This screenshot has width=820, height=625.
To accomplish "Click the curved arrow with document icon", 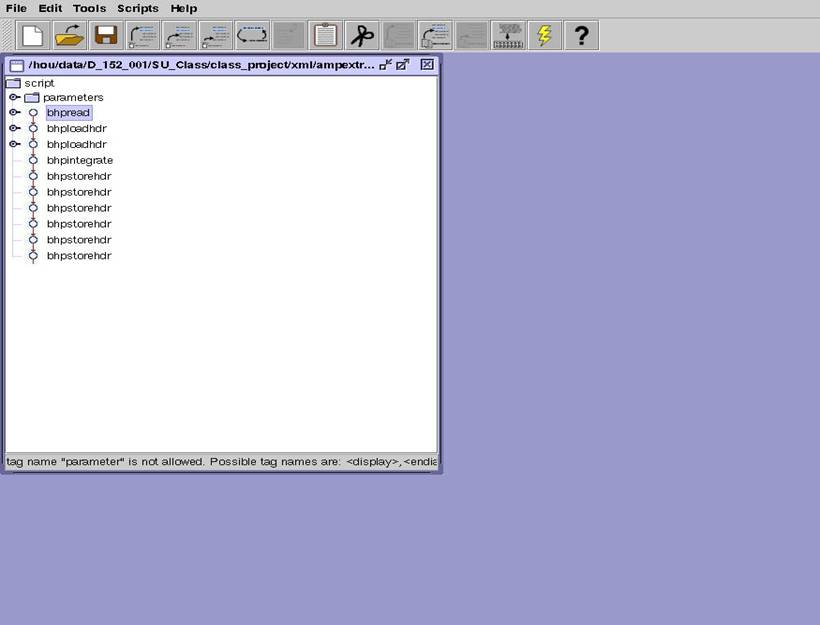I will pos(435,36).
